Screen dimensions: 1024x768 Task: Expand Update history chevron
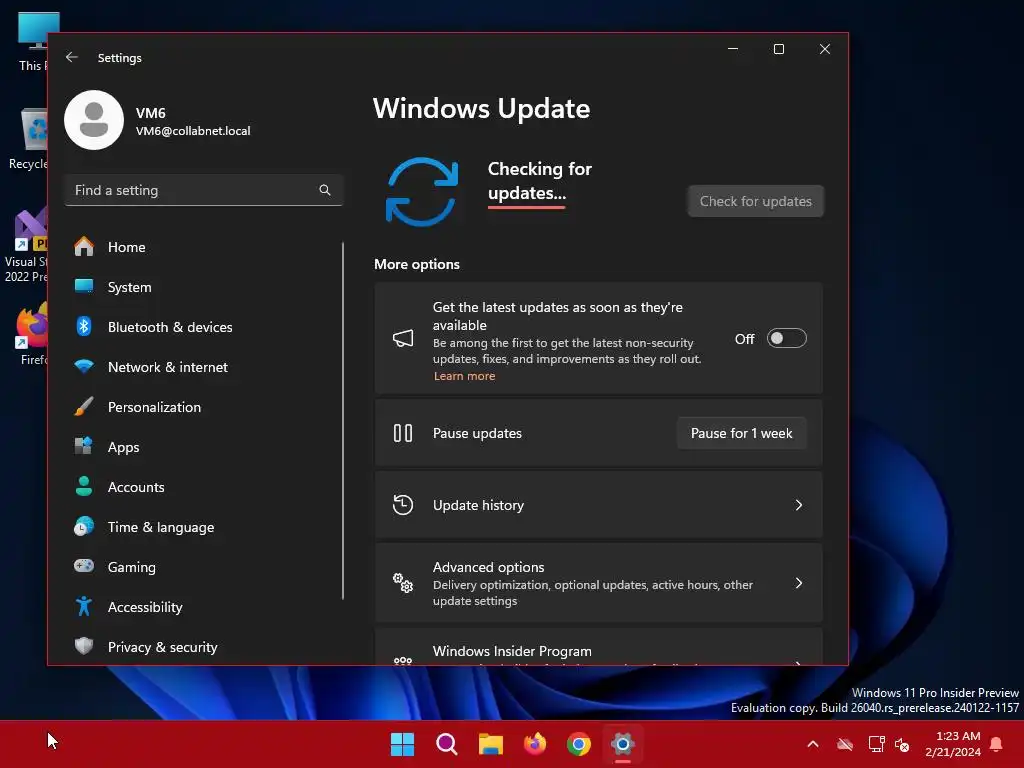coord(799,505)
